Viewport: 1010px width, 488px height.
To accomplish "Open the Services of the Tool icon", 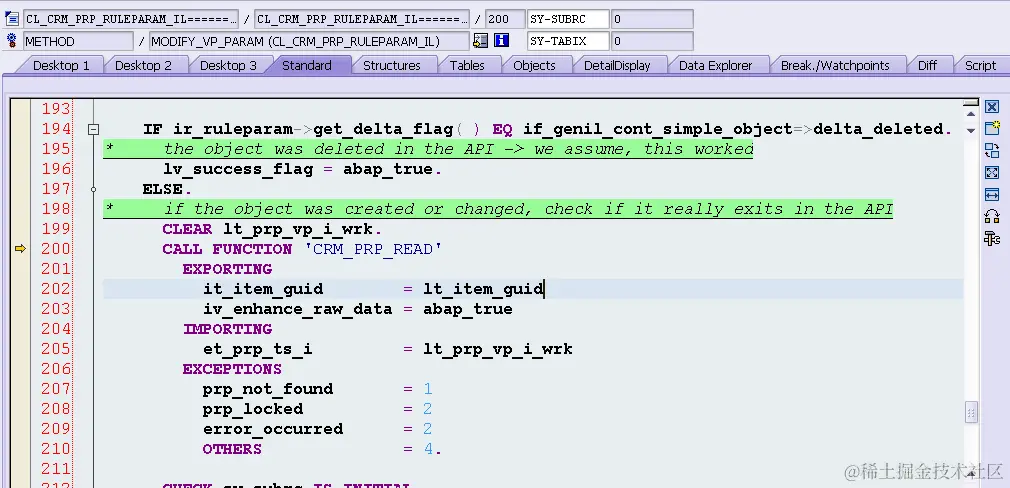I will 992,238.
